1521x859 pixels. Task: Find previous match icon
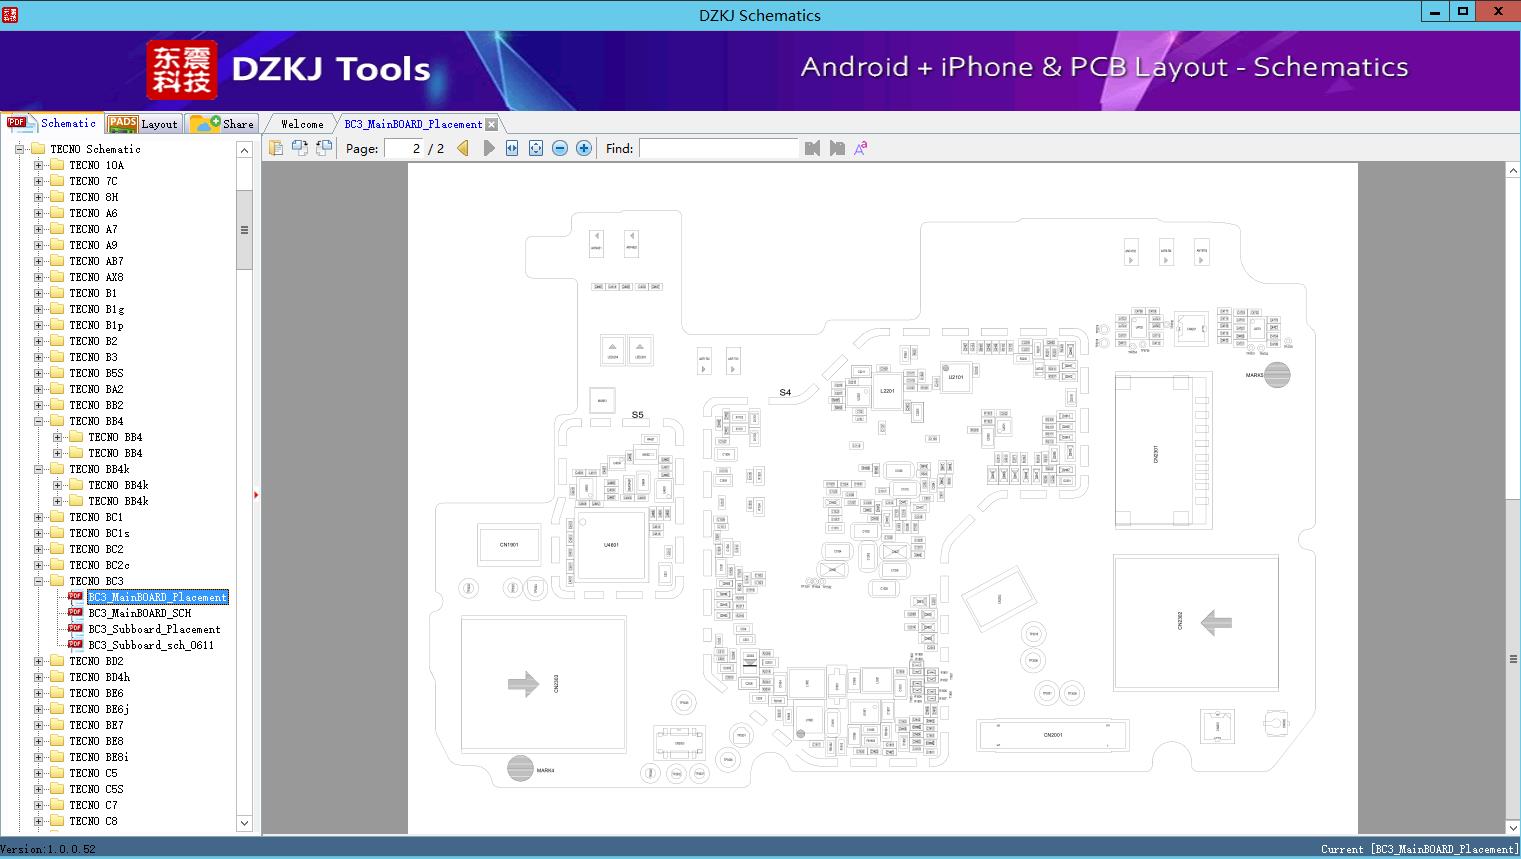coord(812,148)
